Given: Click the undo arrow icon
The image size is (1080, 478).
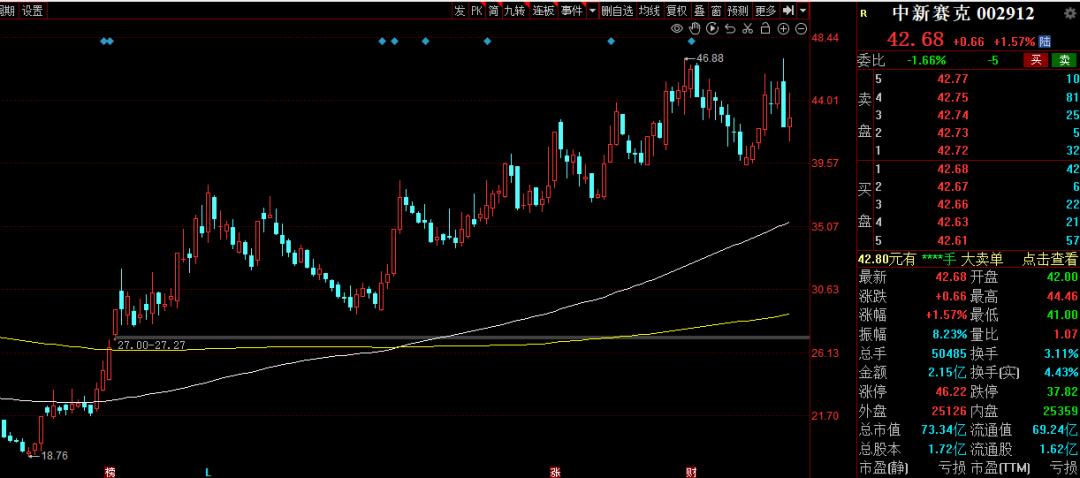Looking at the screenshot, I should (x=731, y=29).
